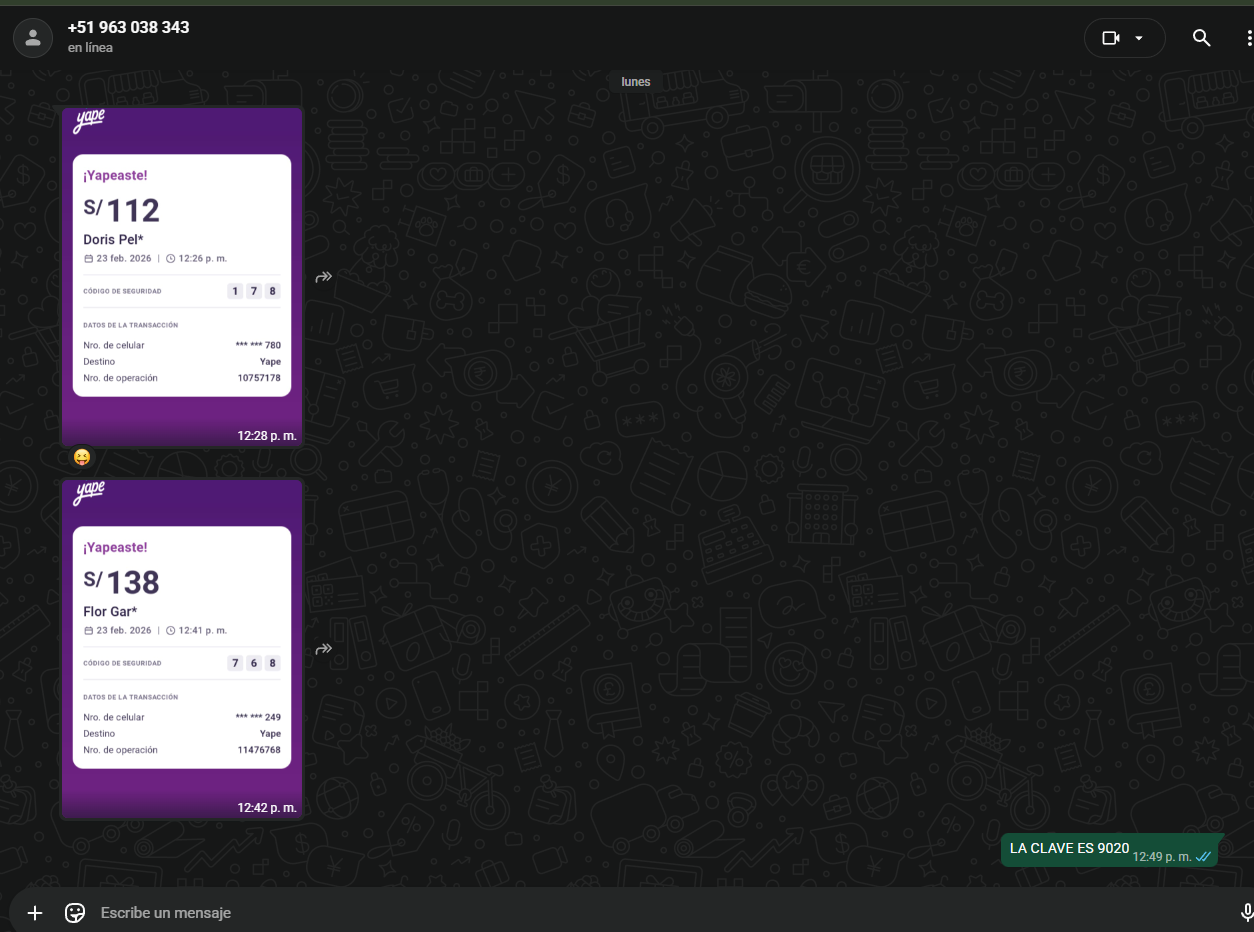Image resolution: width=1254 pixels, height=932 pixels.
Task: Click the double-check read receipt
Action: (x=1203, y=857)
